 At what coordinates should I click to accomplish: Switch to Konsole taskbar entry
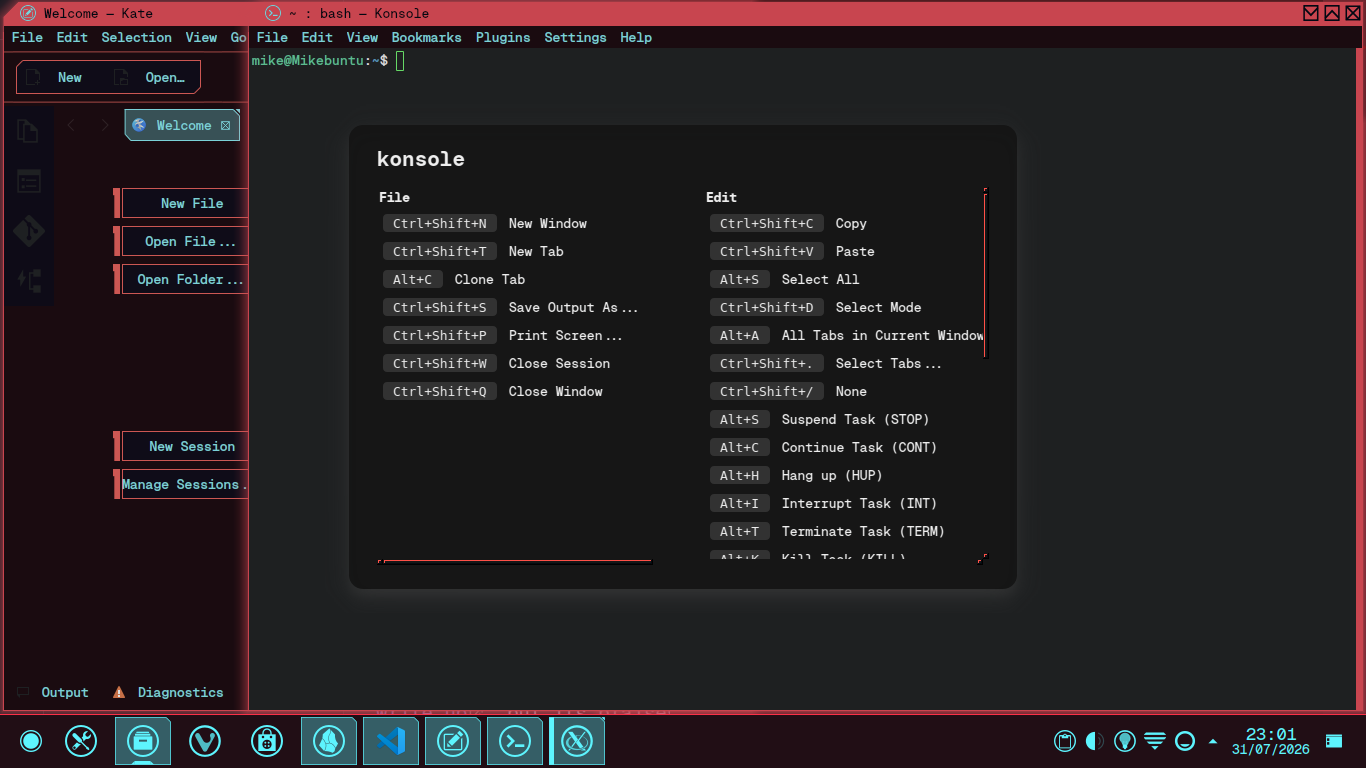[515, 741]
